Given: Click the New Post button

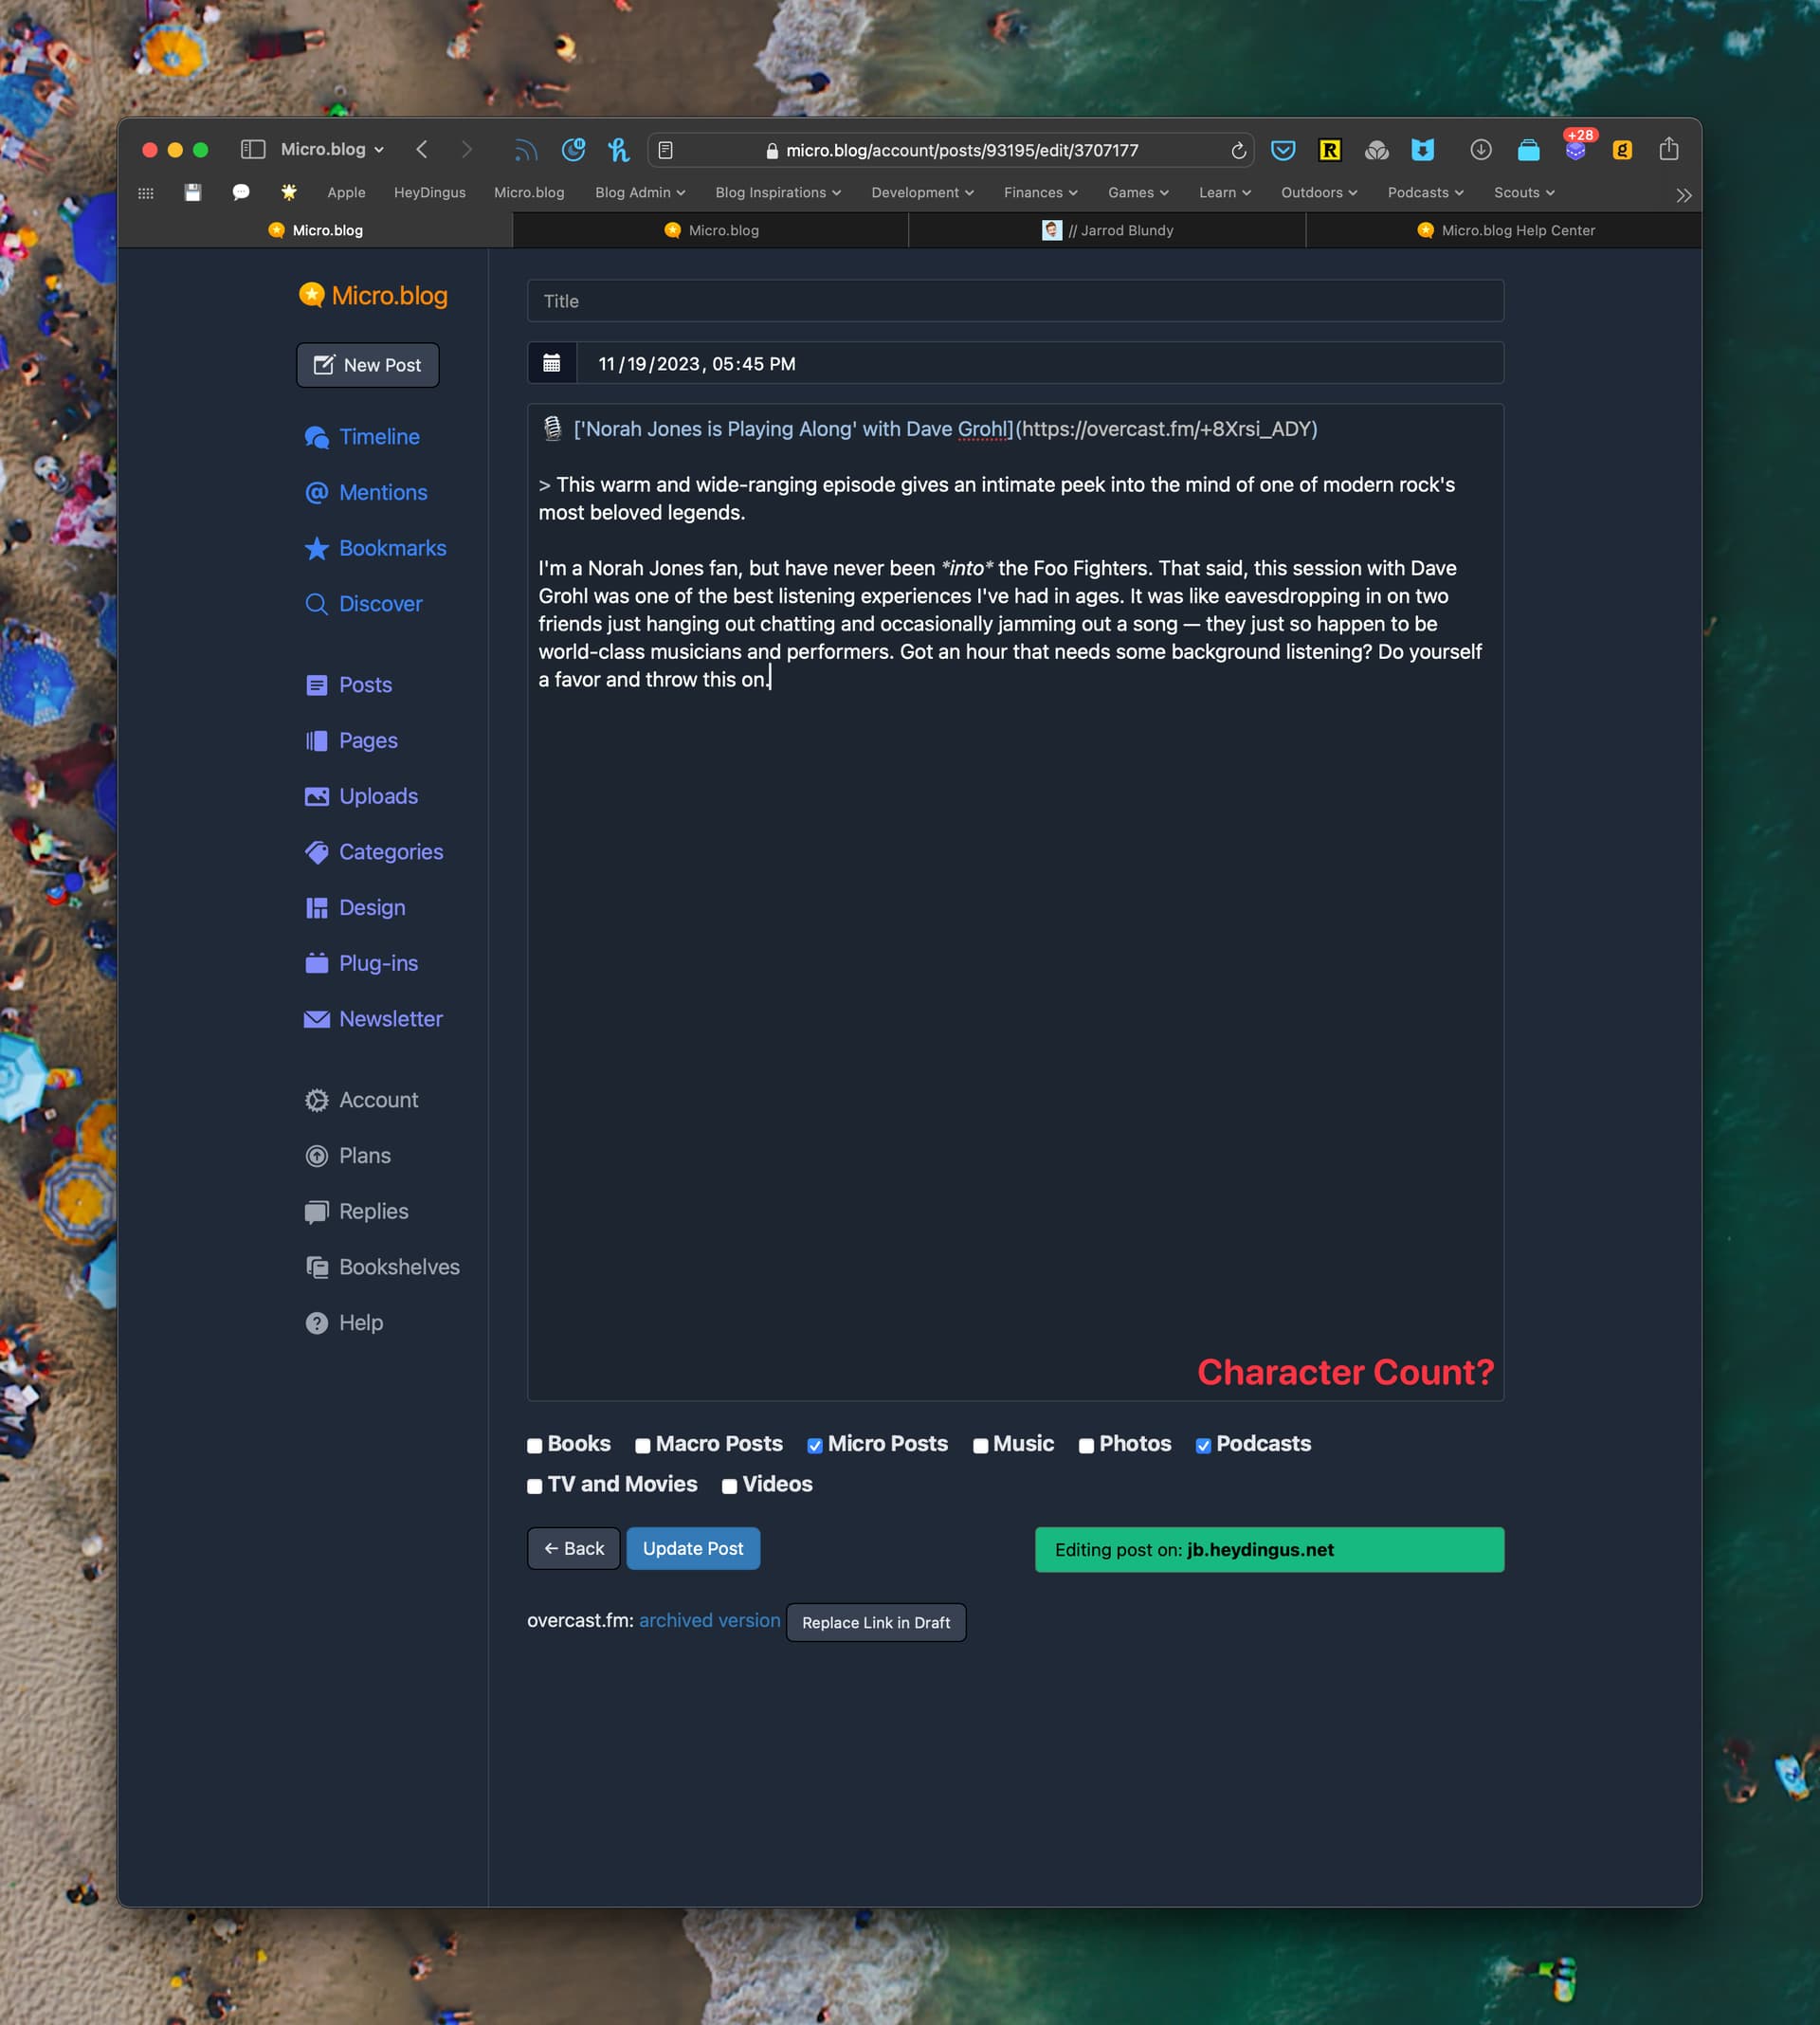Looking at the screenshot, I should 368,365.
